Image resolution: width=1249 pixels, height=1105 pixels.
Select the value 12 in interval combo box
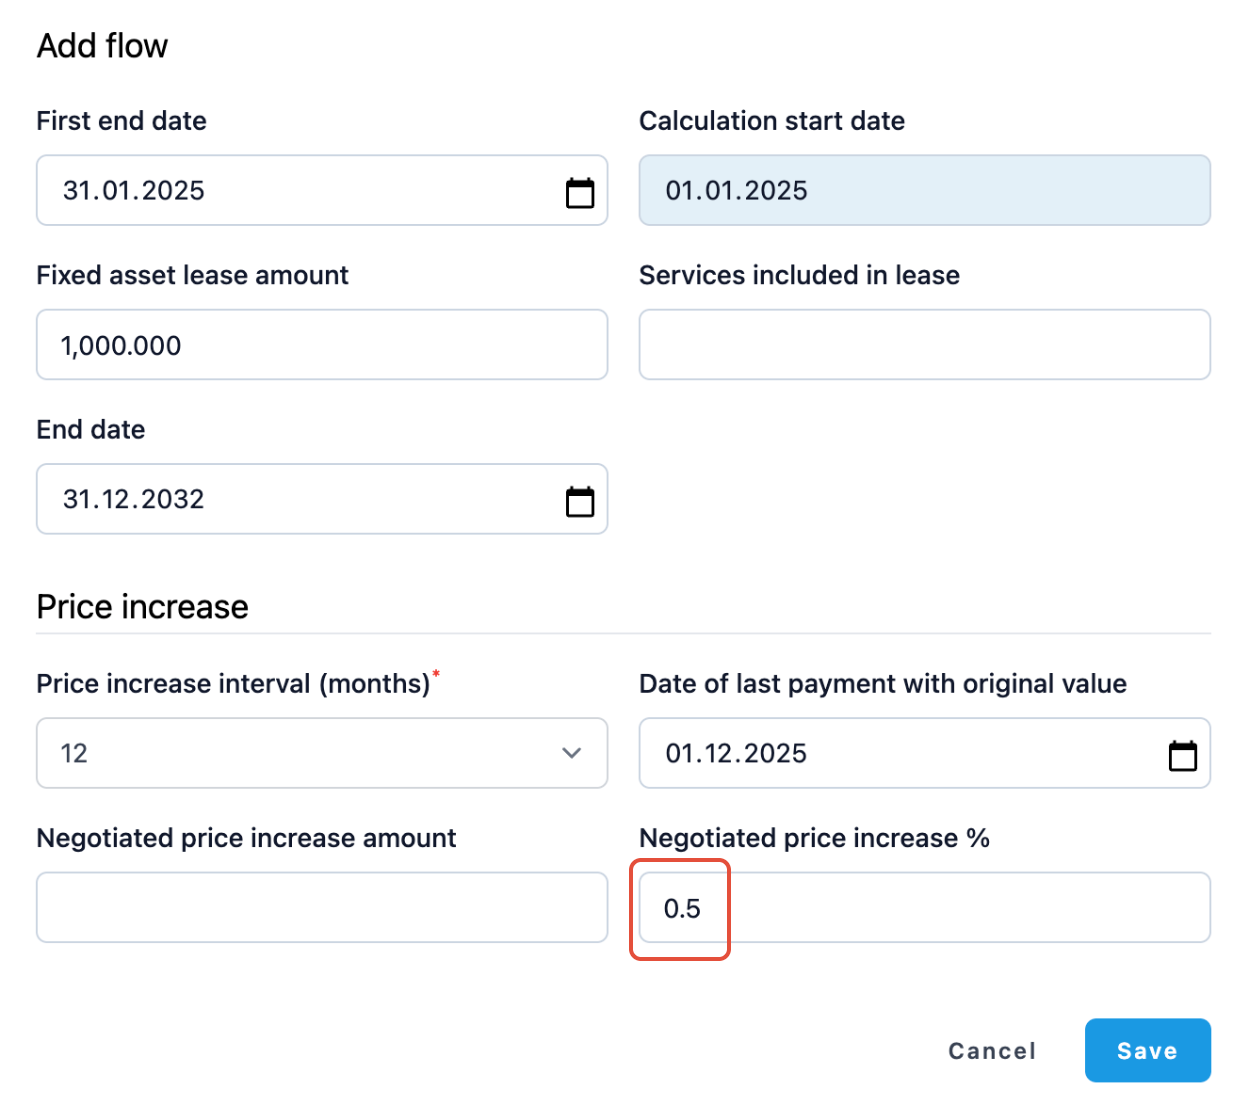pyautogui.click(x=300, y=753)
